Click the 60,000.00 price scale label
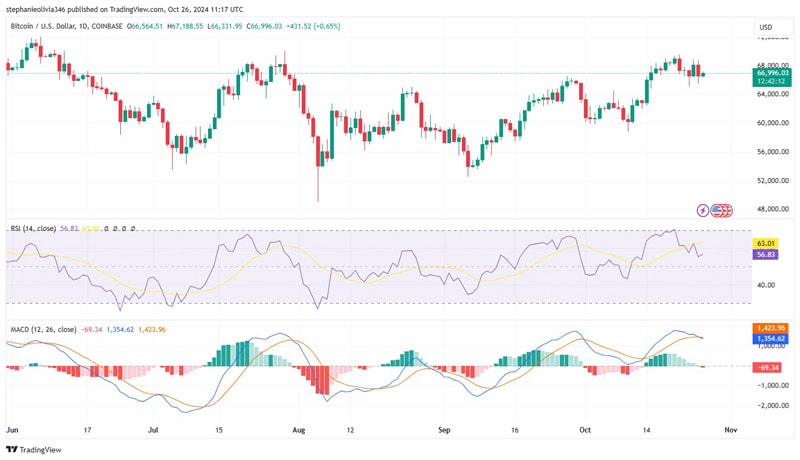 coord(772,123)
